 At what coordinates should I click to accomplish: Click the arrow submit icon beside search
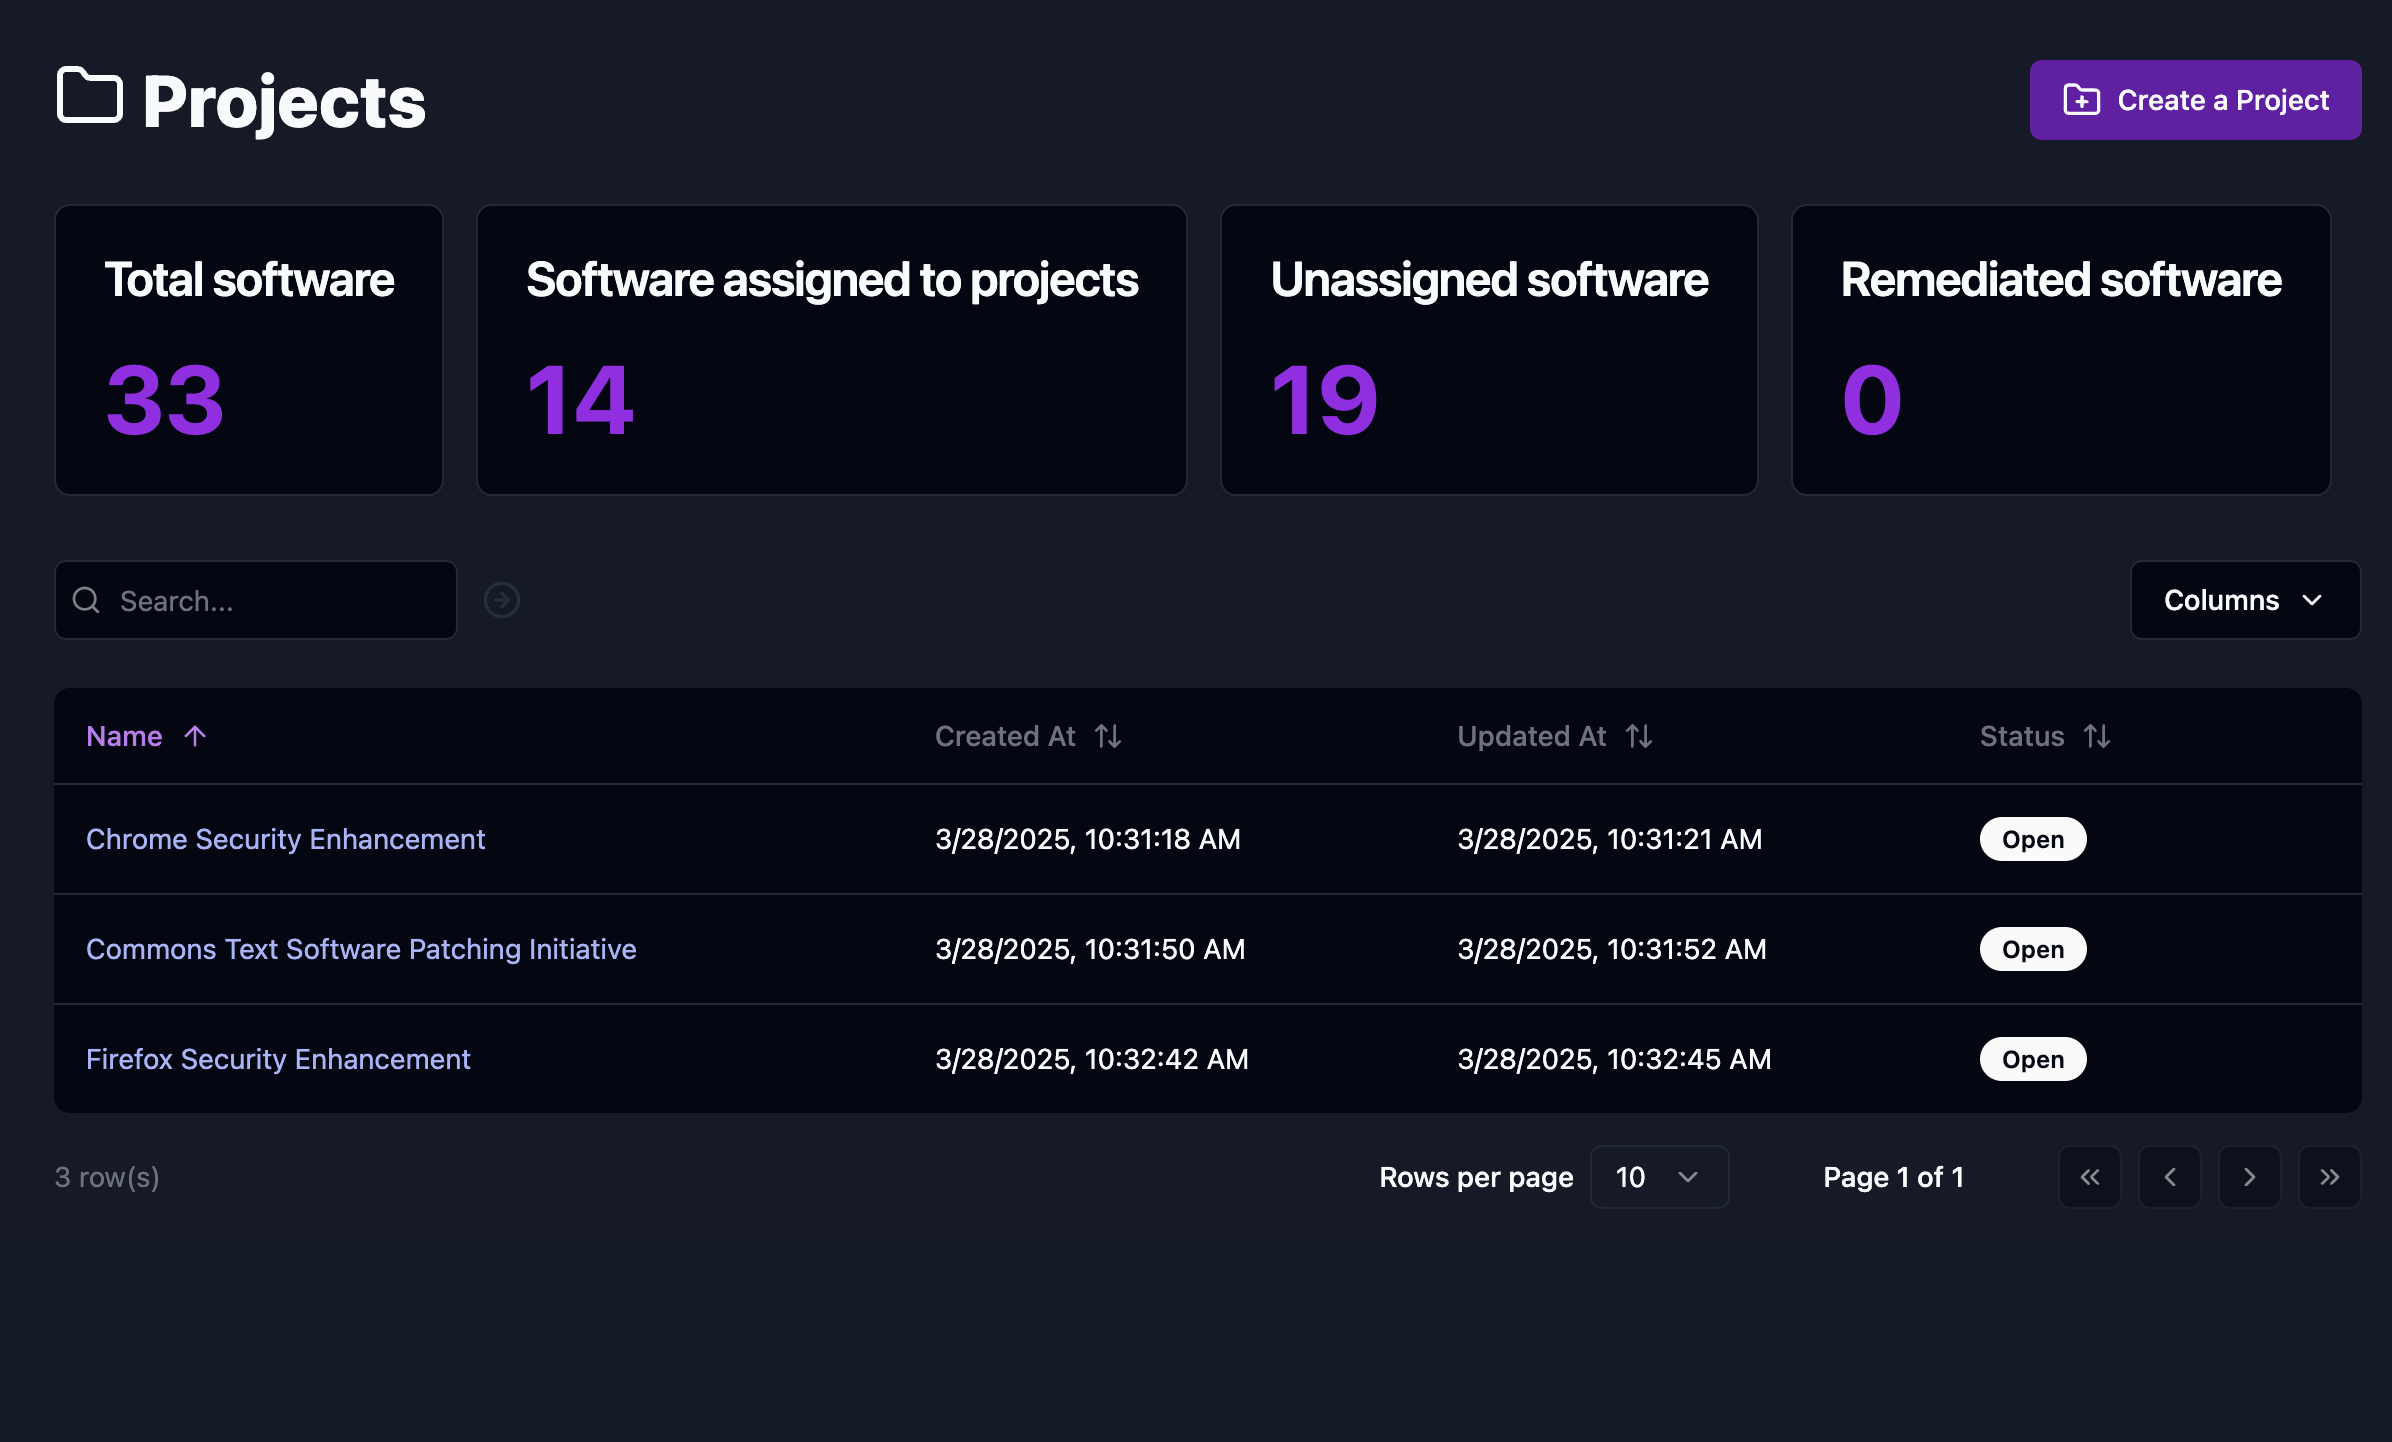501,600
